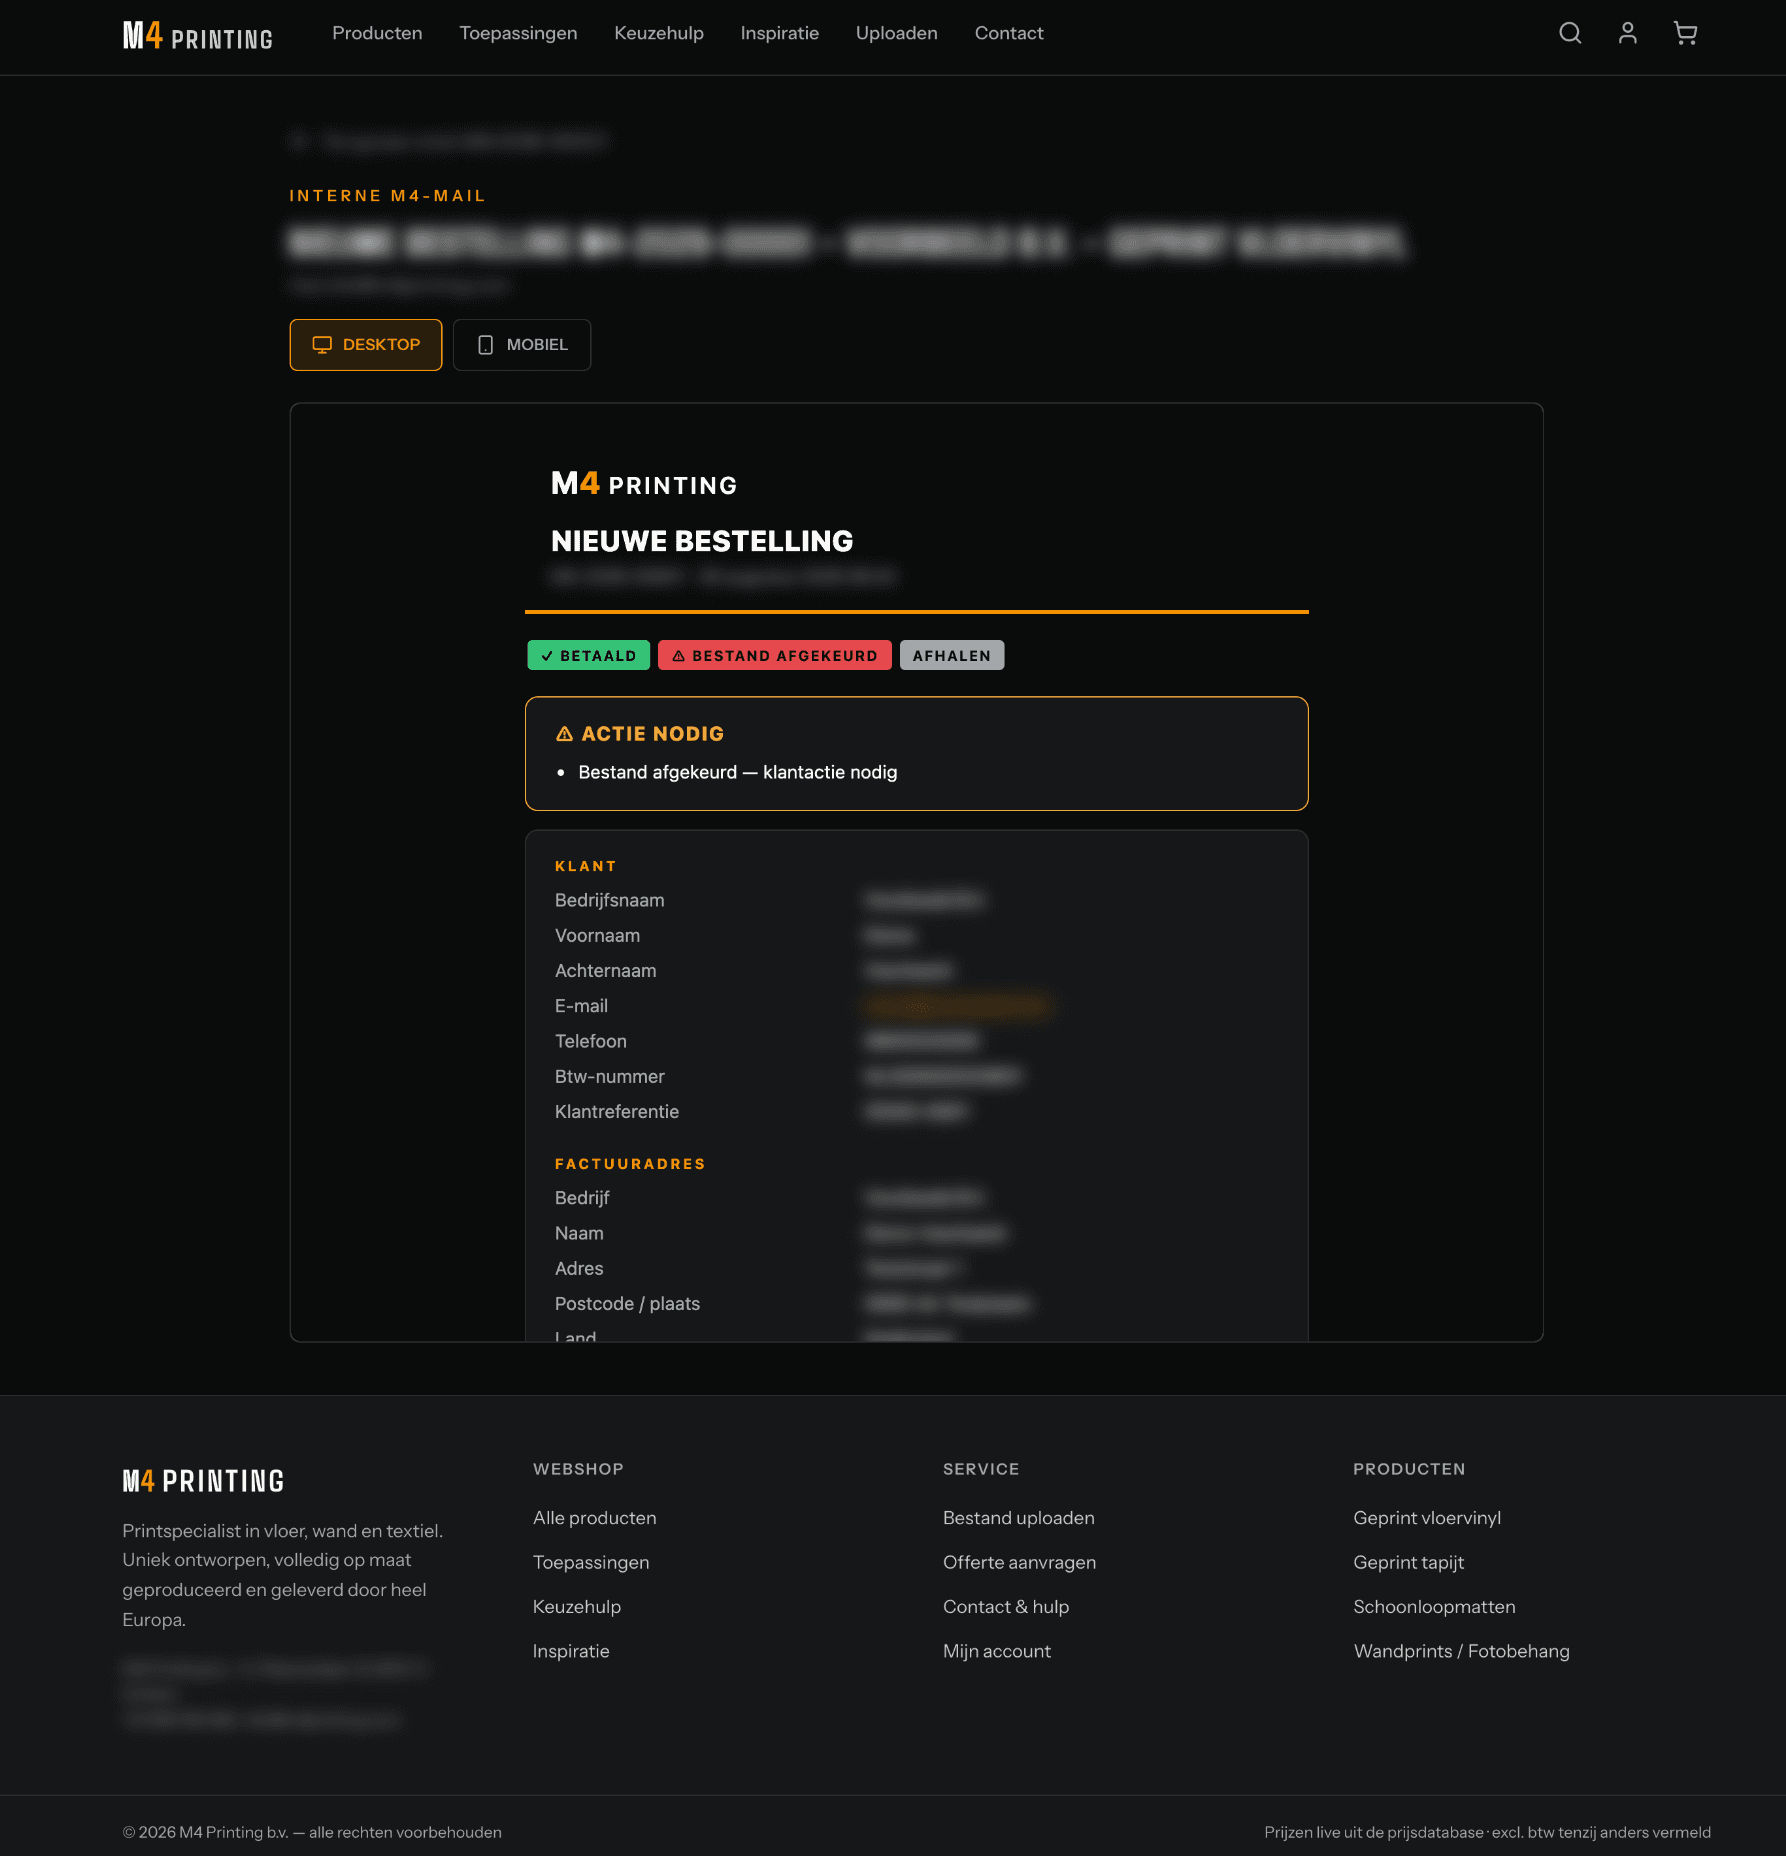Click the M4 Printing logo in email preview
The height and width of the screenshot is (1856, 1786).
(x=644, y=484)
